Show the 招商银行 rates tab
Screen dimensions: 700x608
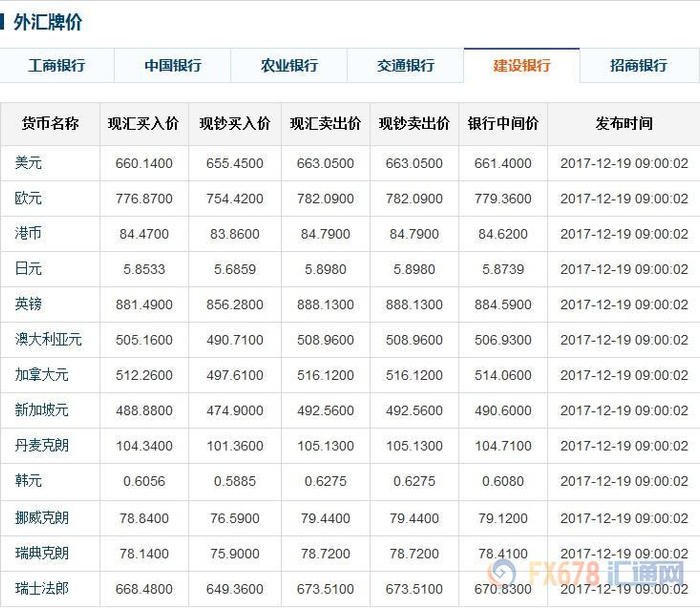(639, 66)
